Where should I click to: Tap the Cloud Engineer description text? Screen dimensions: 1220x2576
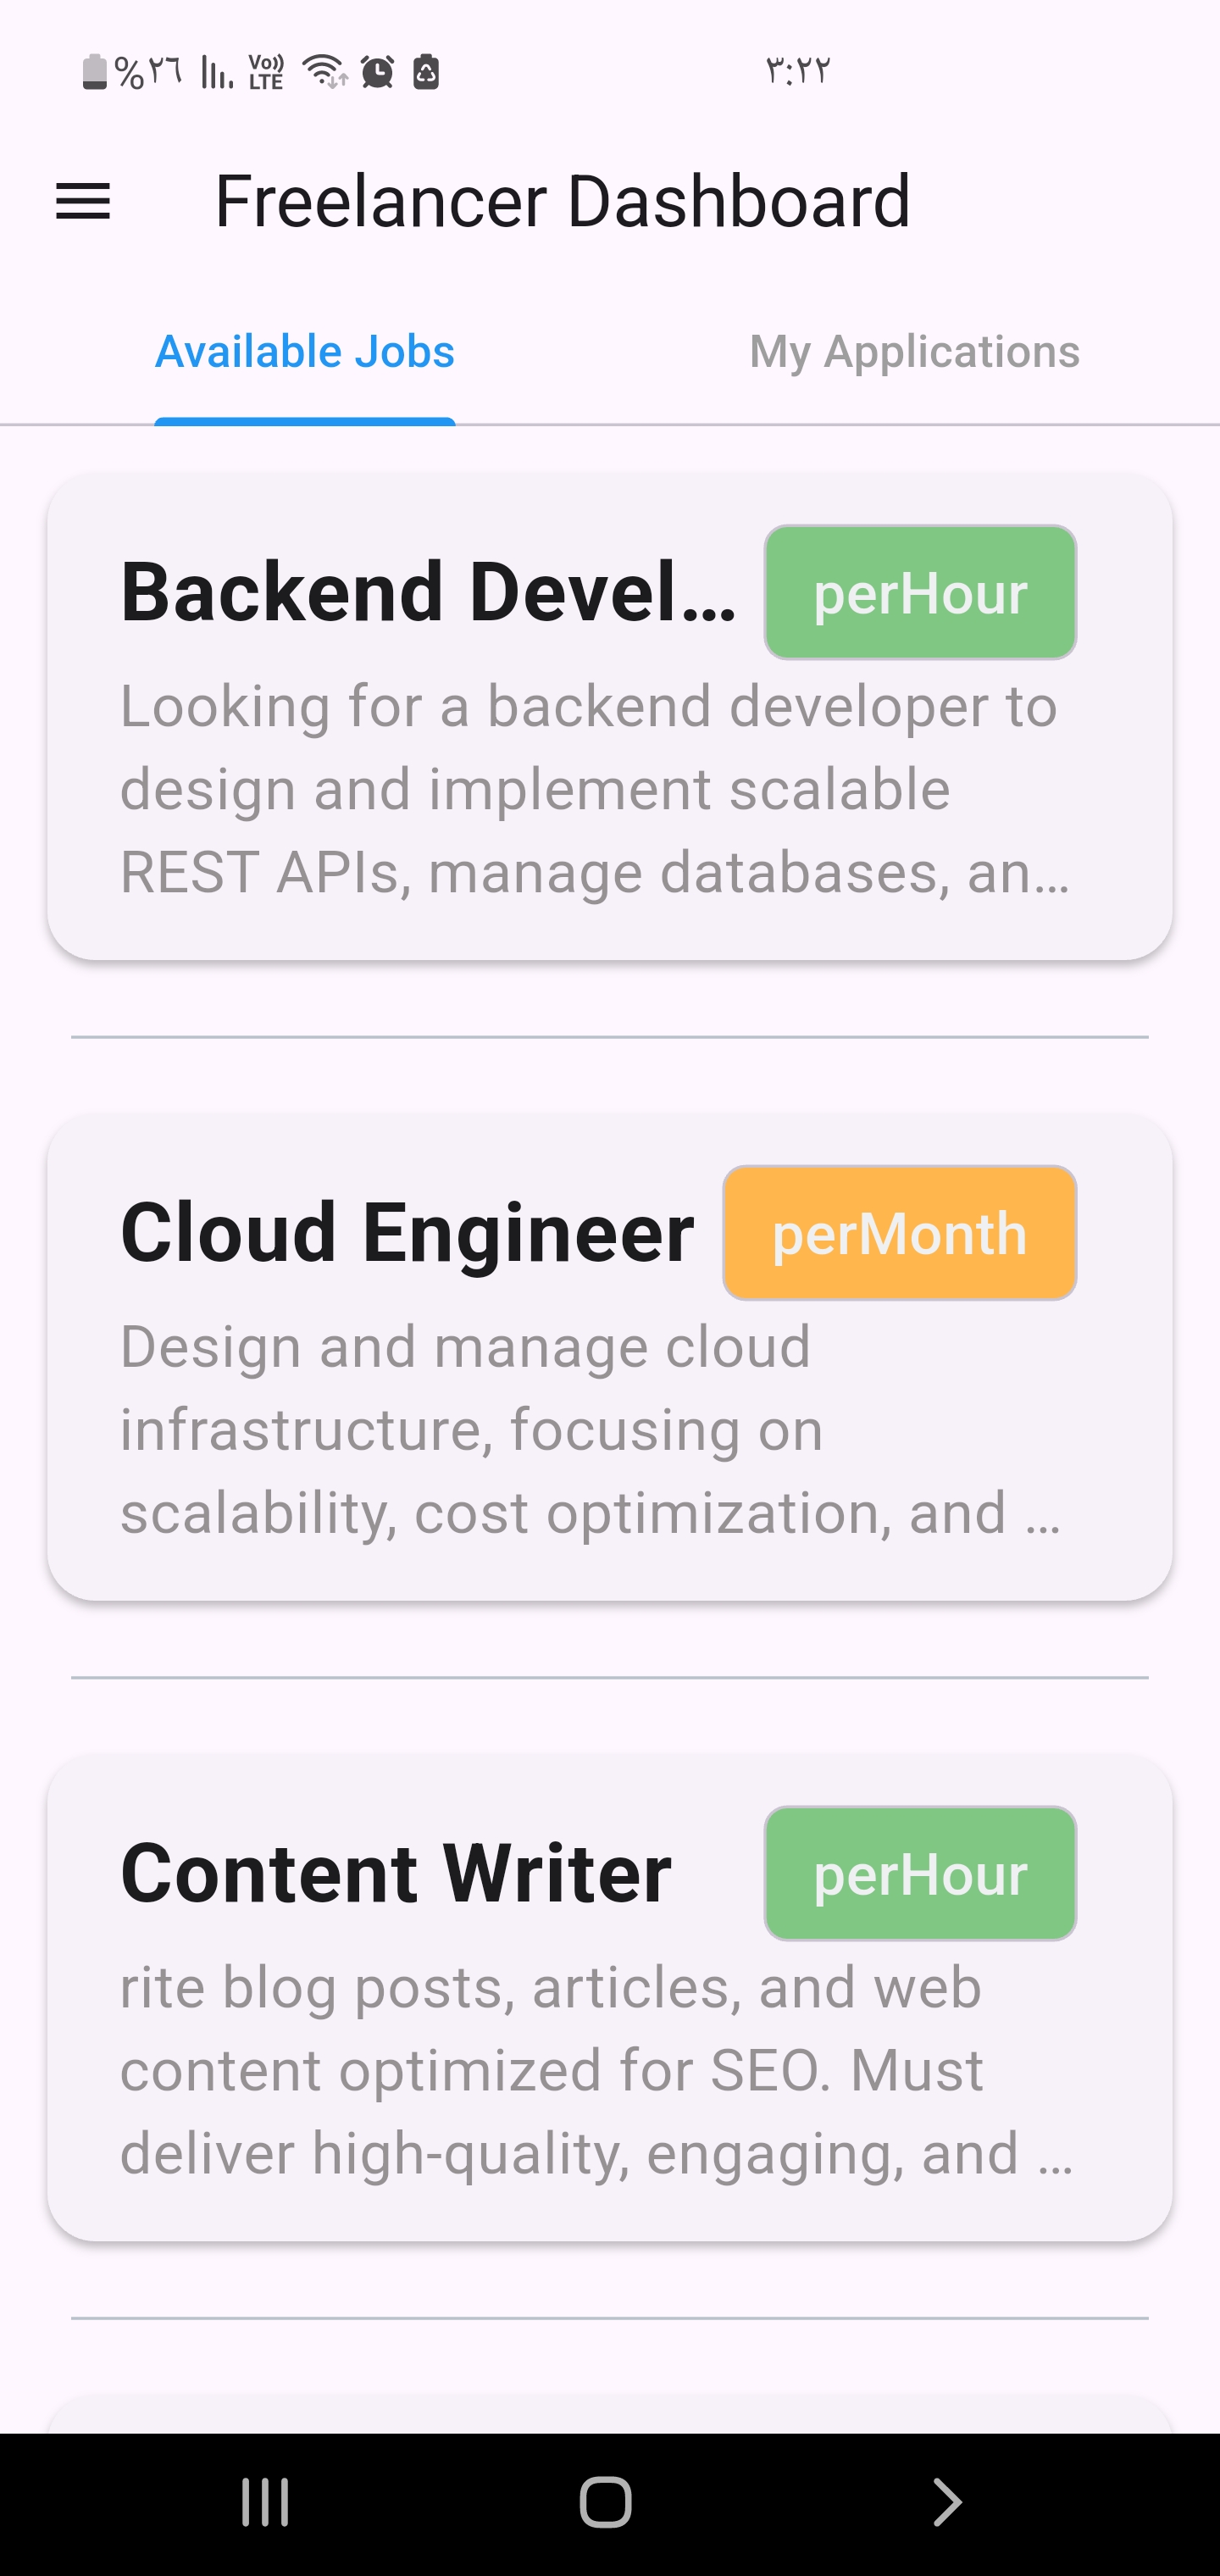point(590,1430)
